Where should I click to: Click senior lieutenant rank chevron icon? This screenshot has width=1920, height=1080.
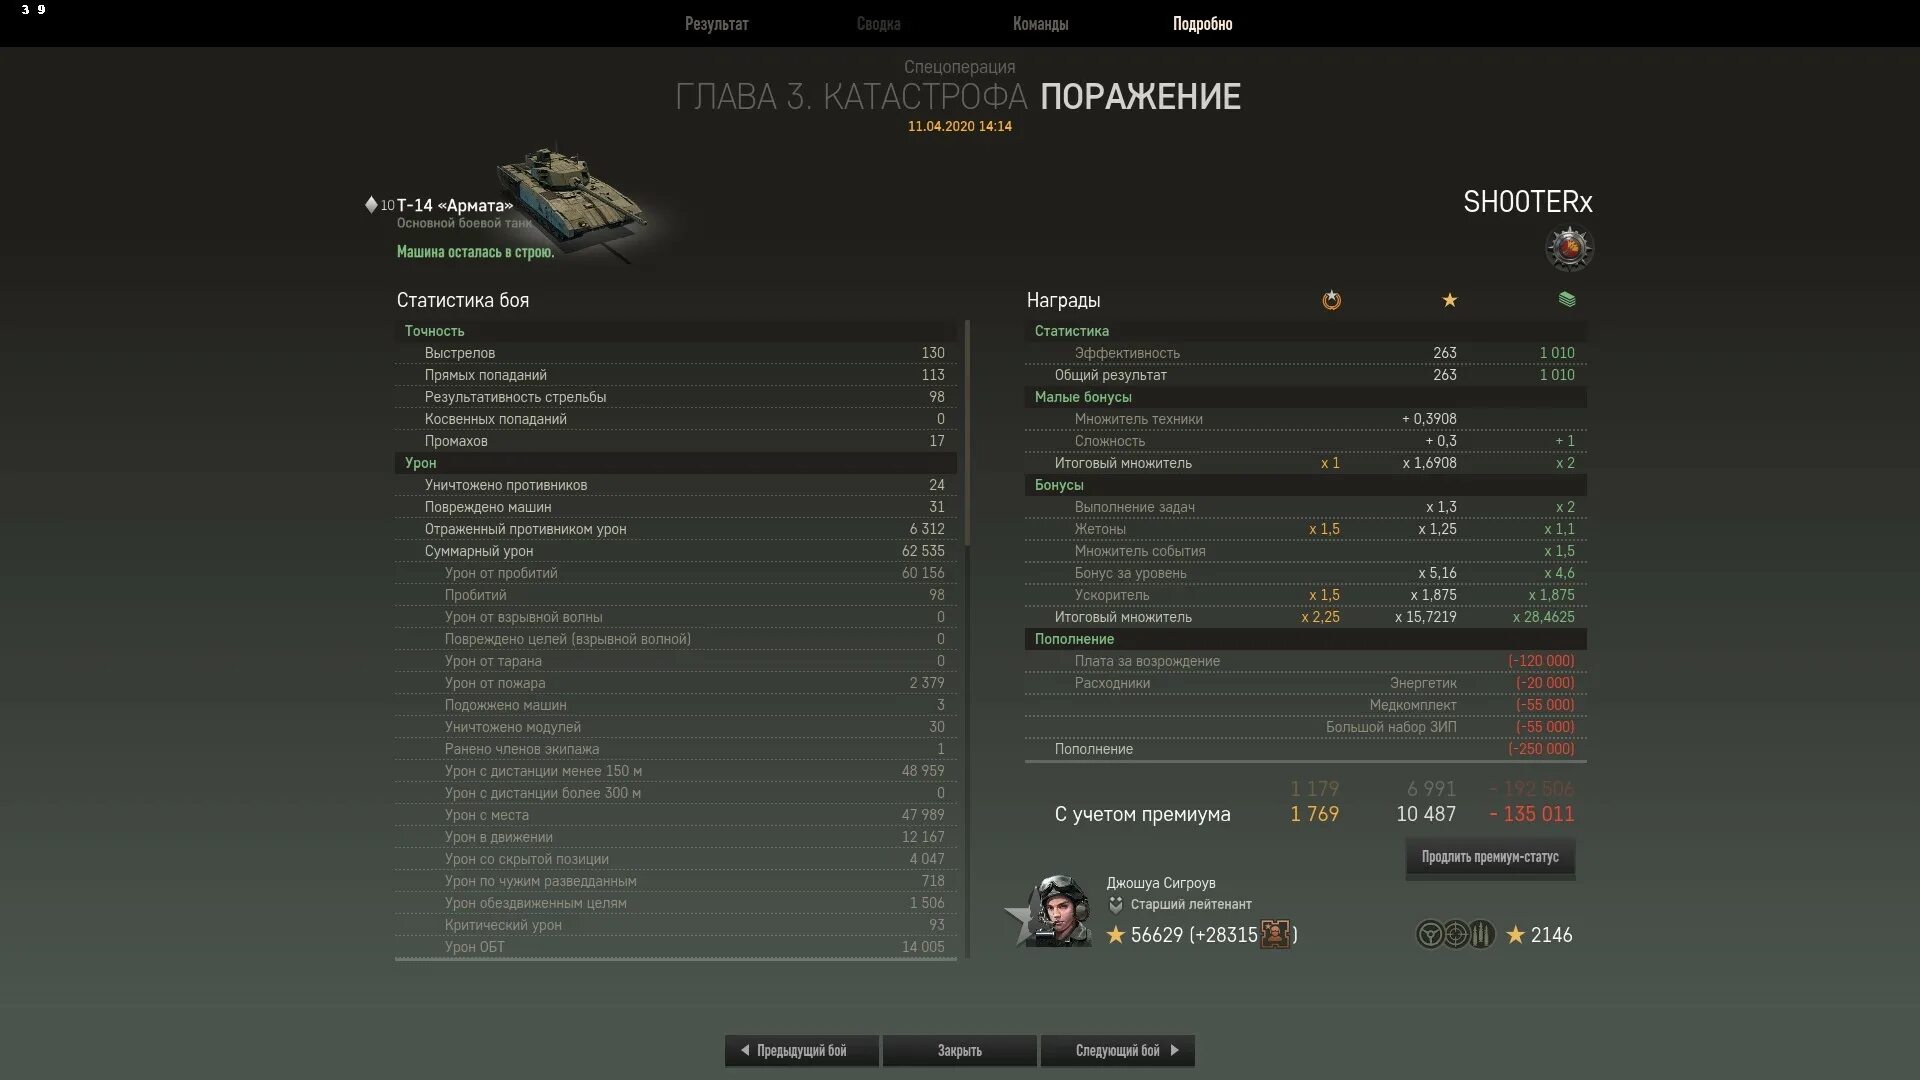coord(1116,905)
